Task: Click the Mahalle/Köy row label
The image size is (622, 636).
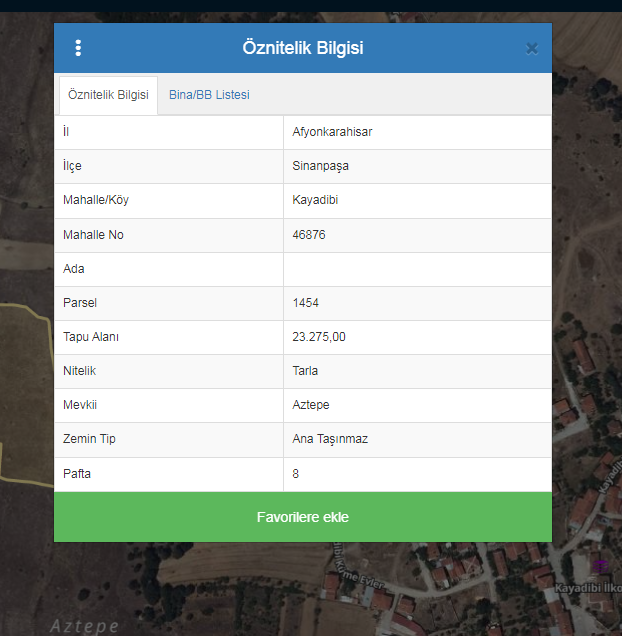Action: pyautogui.click(x=96, y=200)
